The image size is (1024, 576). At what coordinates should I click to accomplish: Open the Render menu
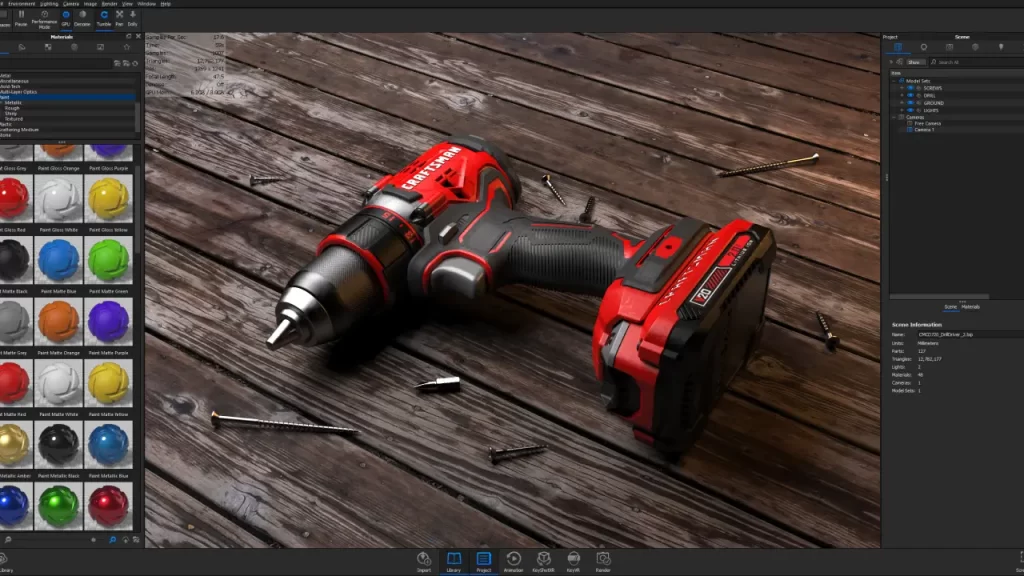pyautogui.click(x=109, y=4)
